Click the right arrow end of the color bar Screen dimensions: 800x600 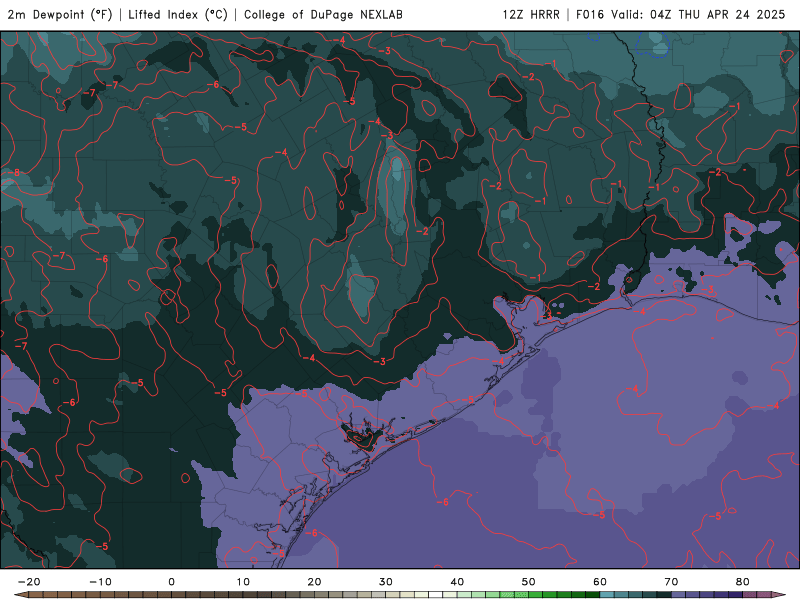point(778,595)
